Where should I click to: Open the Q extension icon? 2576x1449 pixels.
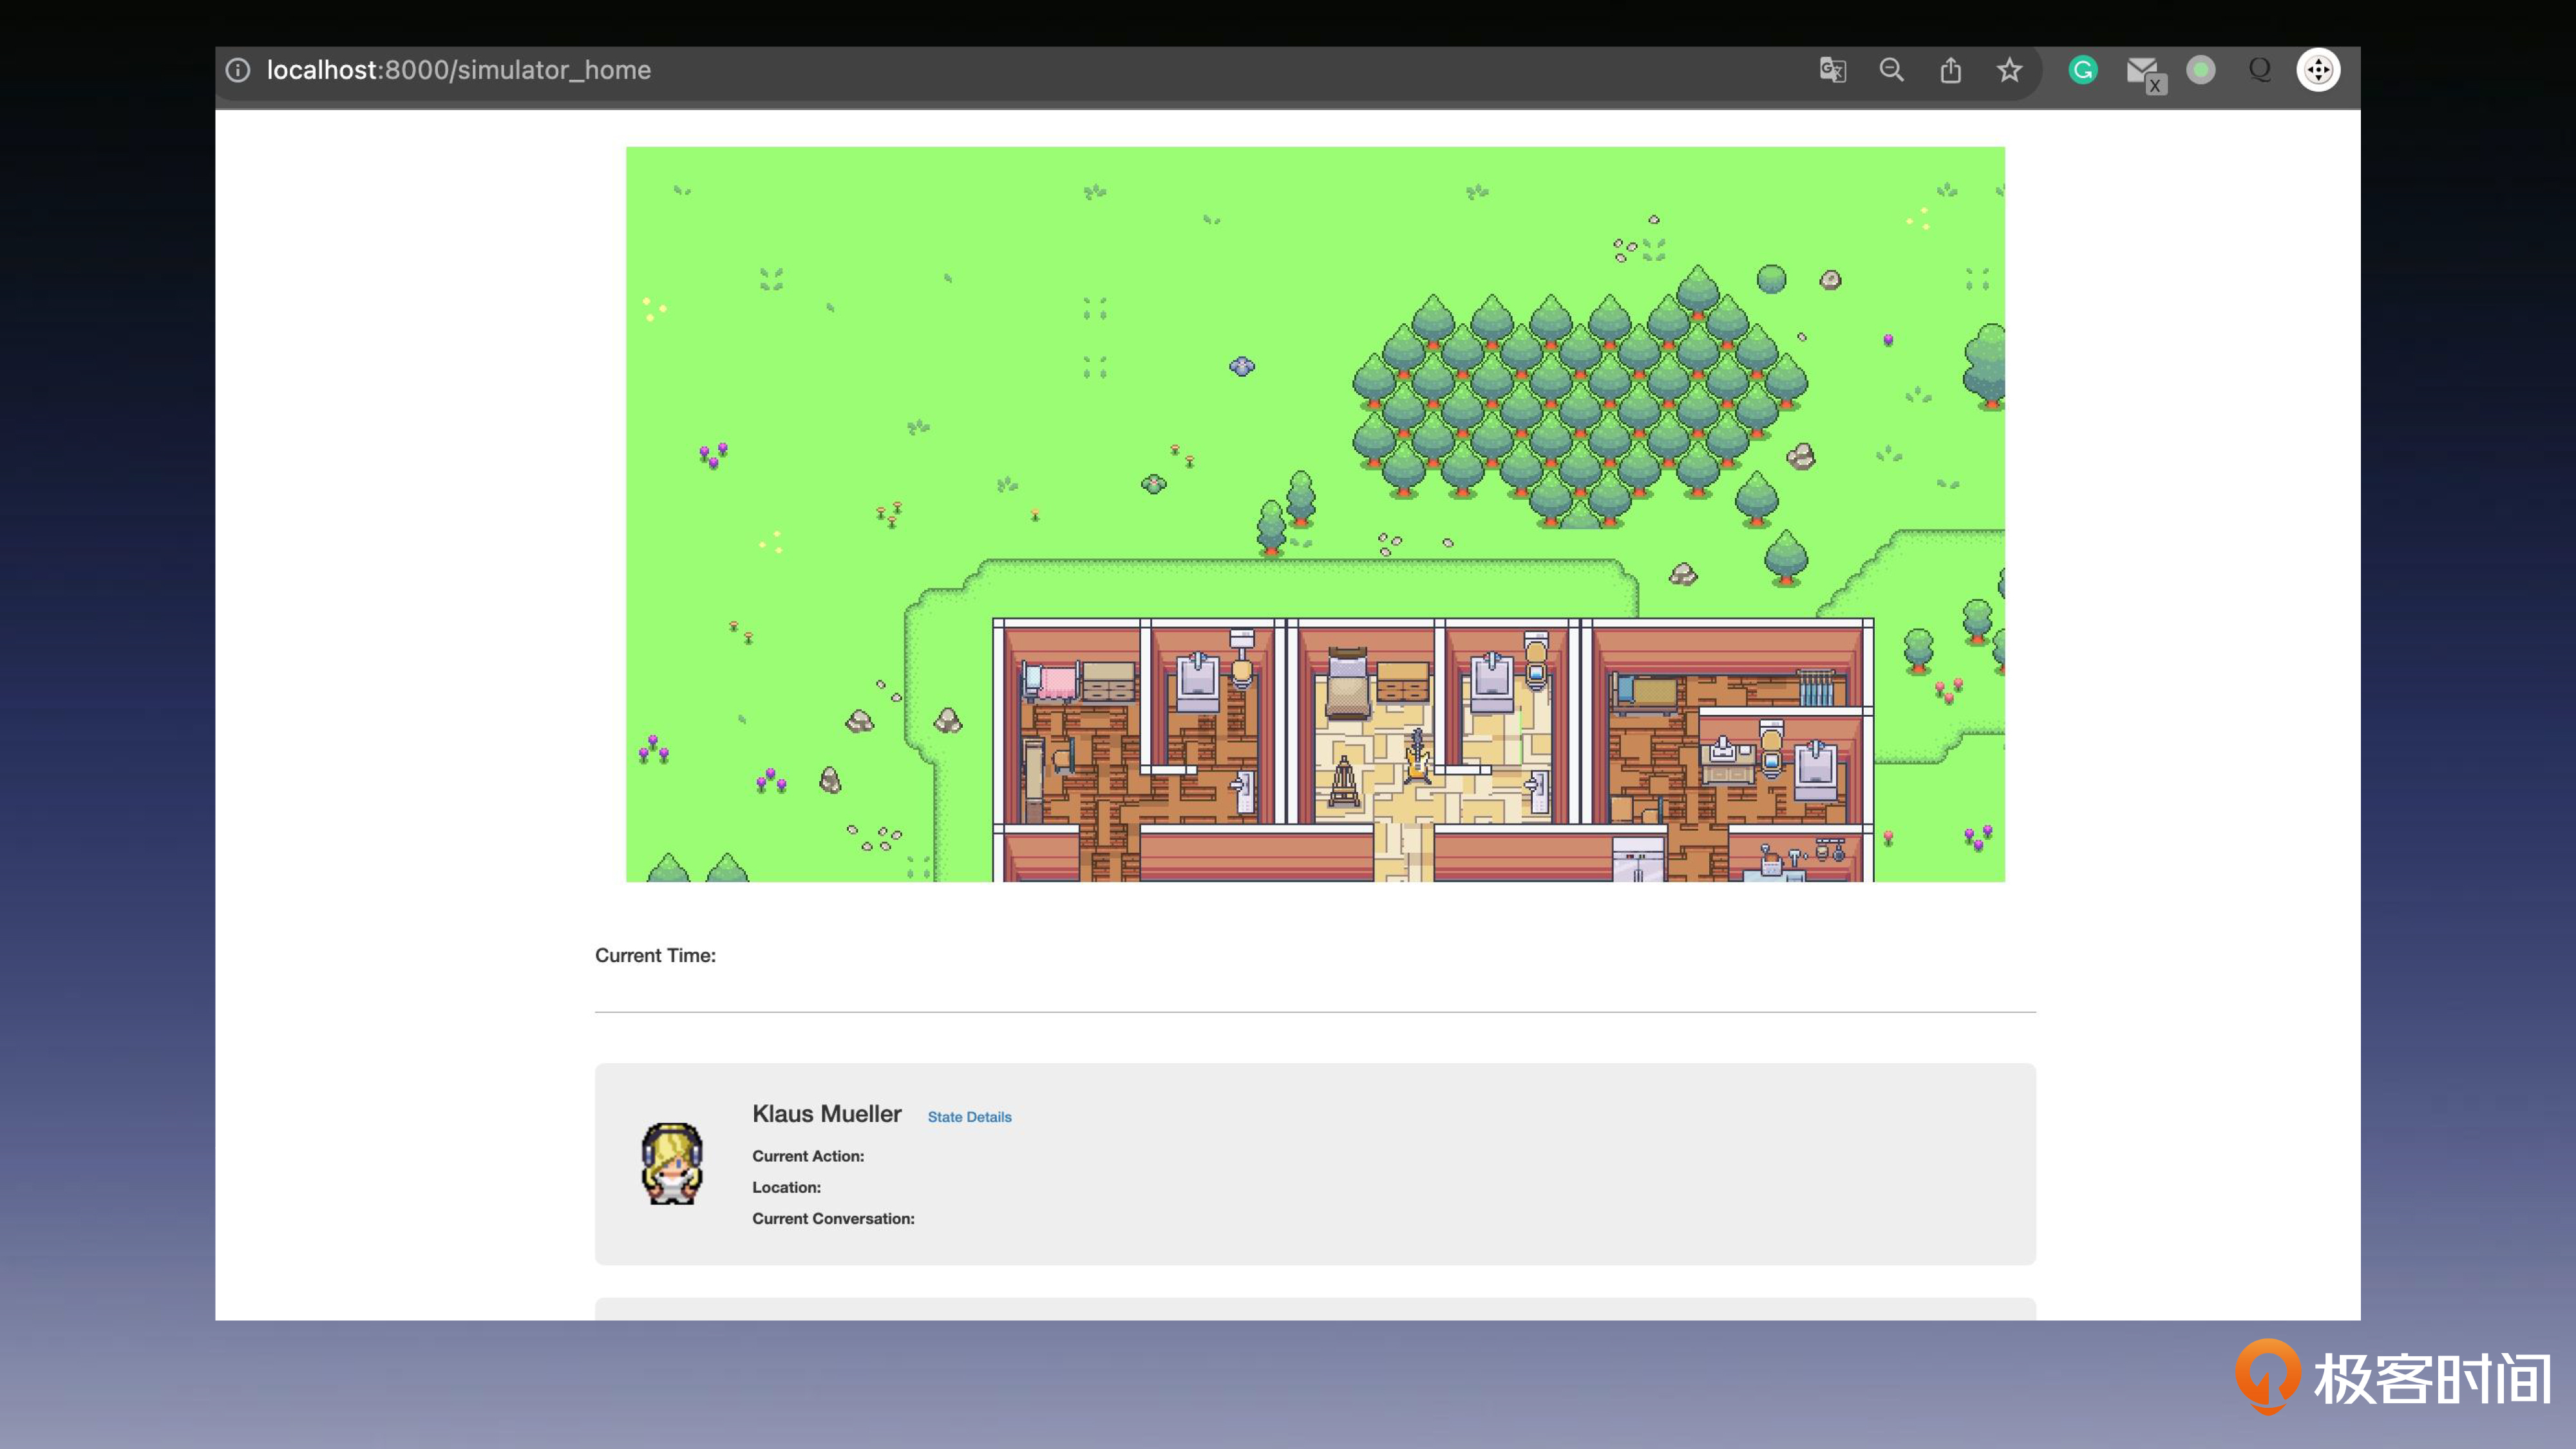click(2259, 70)
